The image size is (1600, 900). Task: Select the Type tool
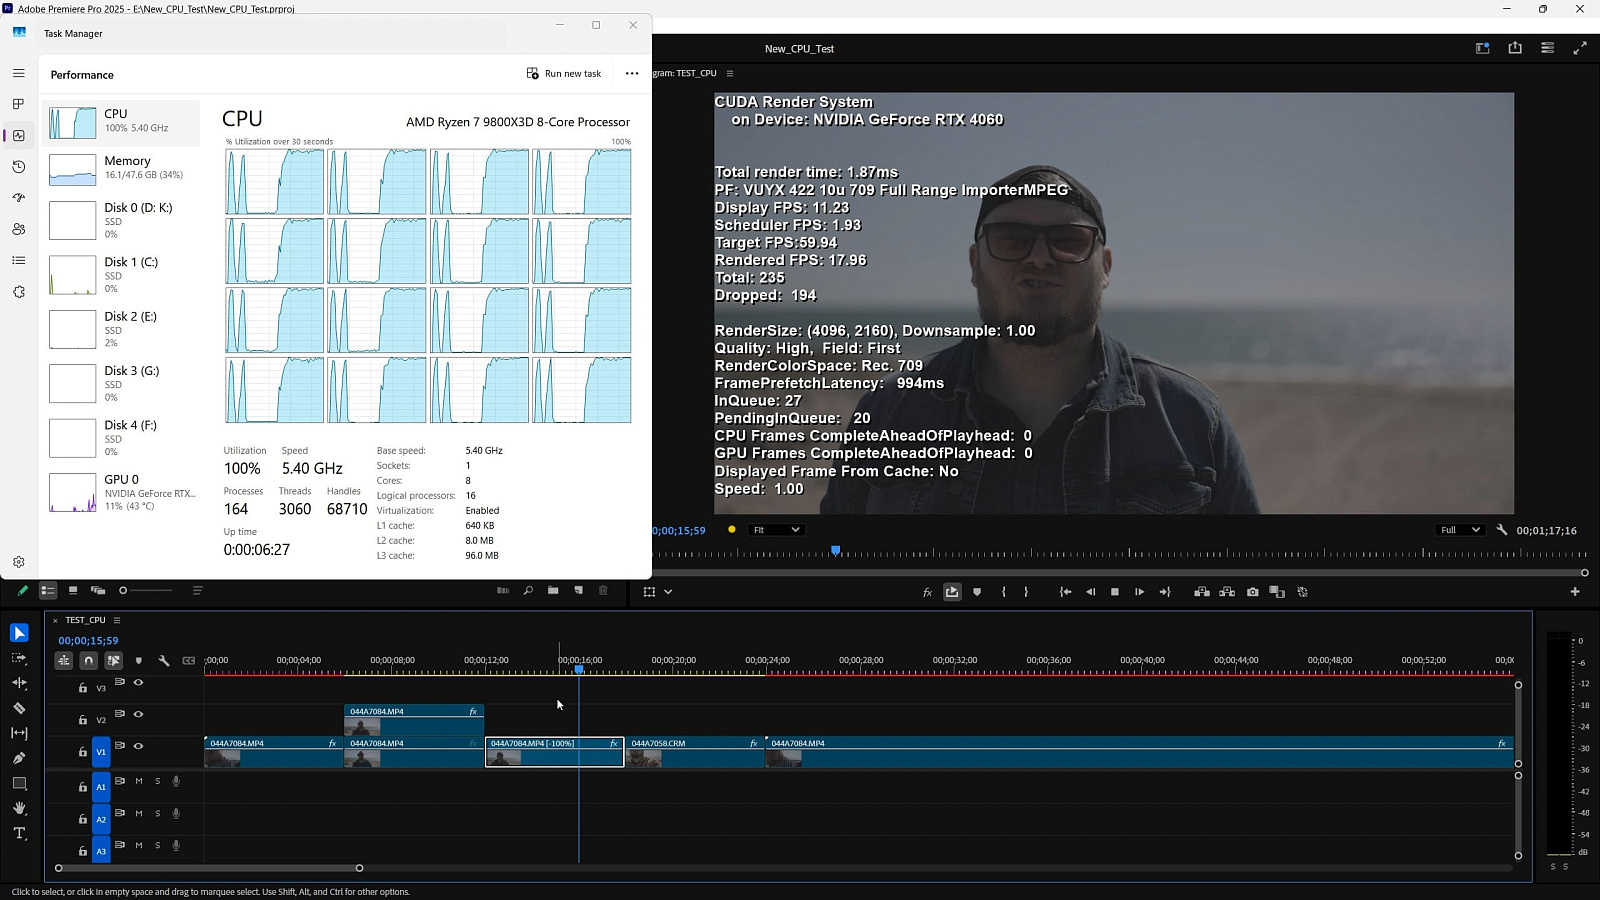(x=19, y=833)
